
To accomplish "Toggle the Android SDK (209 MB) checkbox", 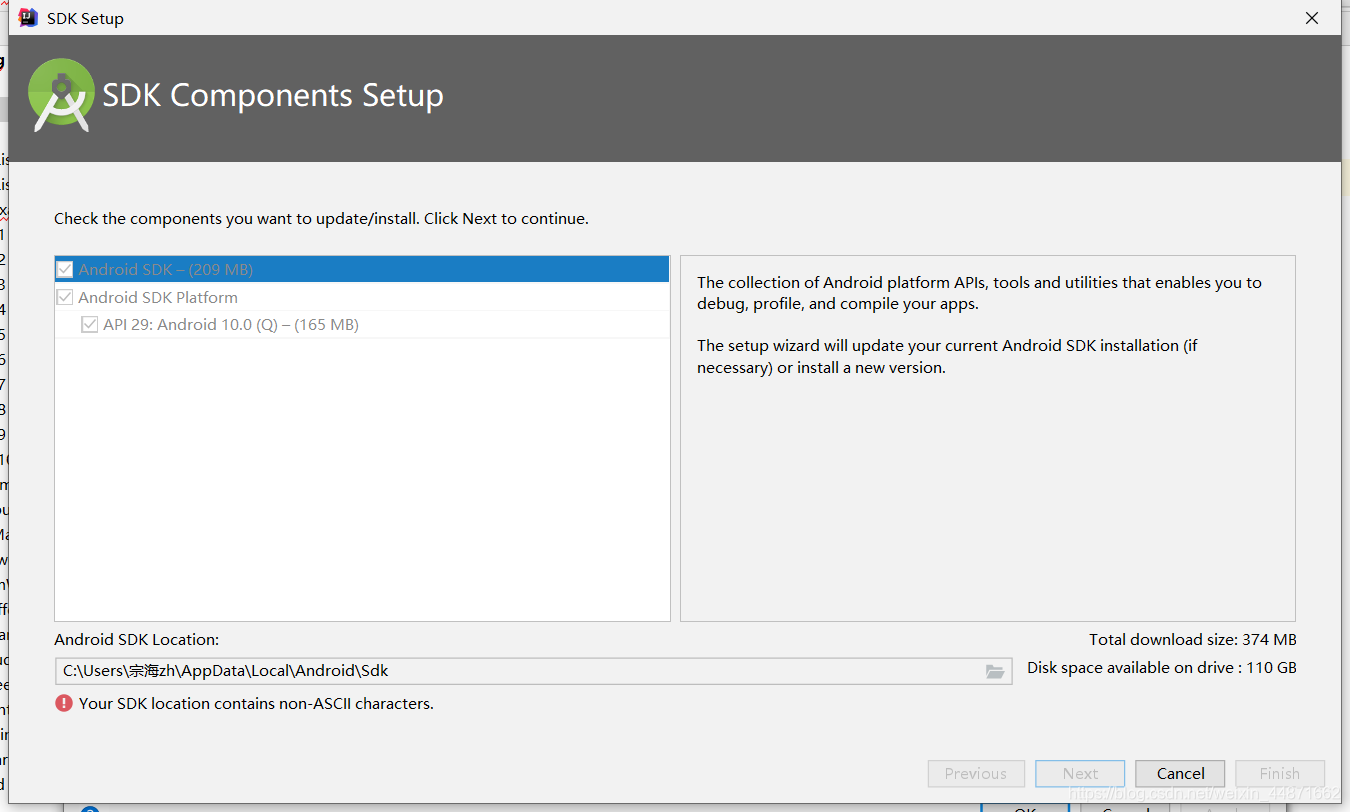I will 65,269.
